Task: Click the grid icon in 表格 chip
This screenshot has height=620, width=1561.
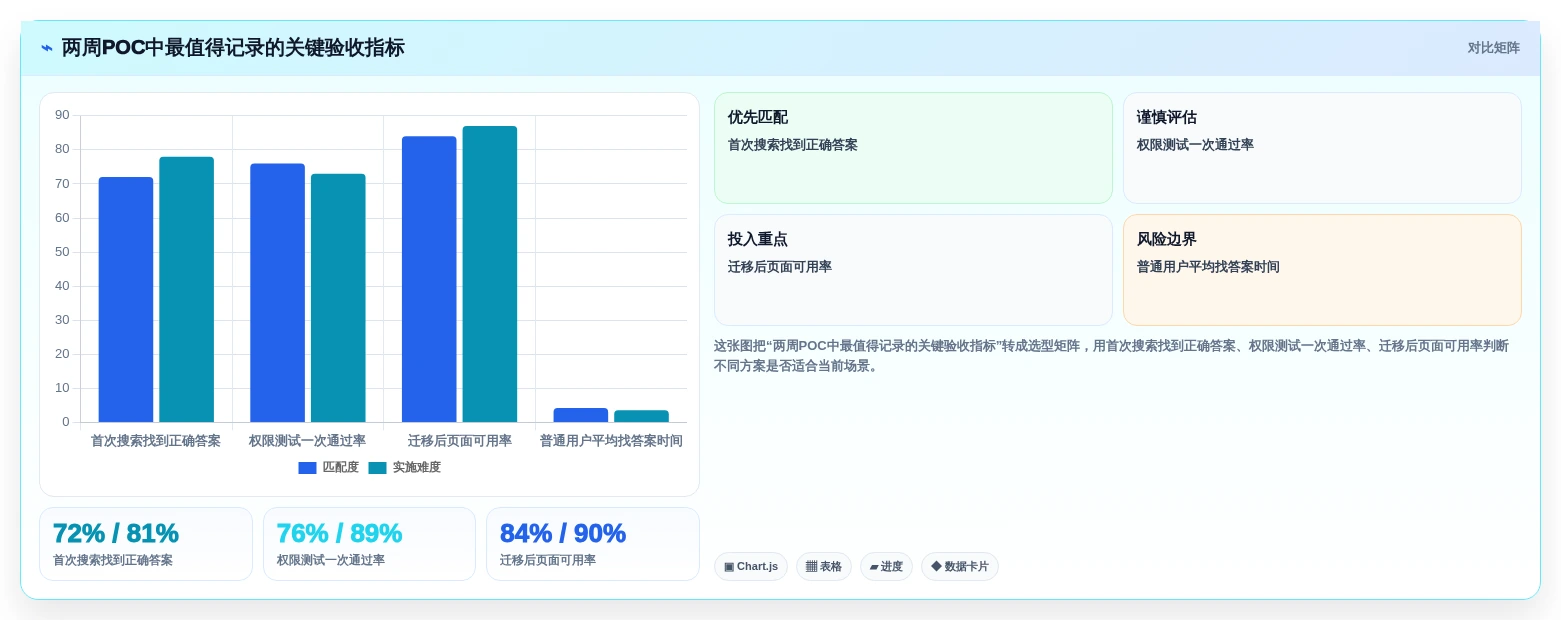Action: (811, 566)
